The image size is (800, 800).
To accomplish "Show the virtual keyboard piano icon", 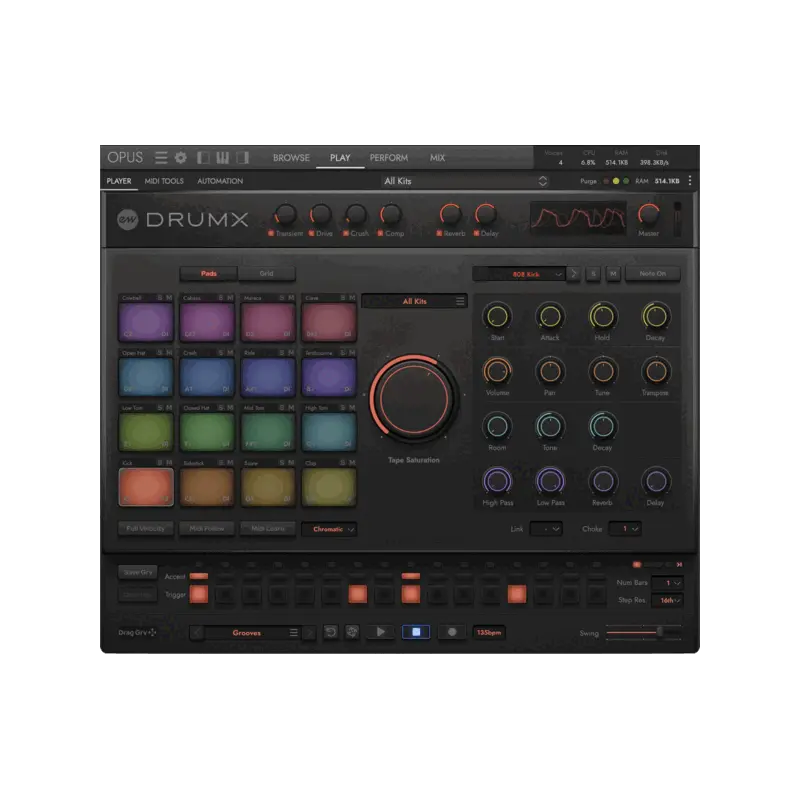I will click(222, 158).
